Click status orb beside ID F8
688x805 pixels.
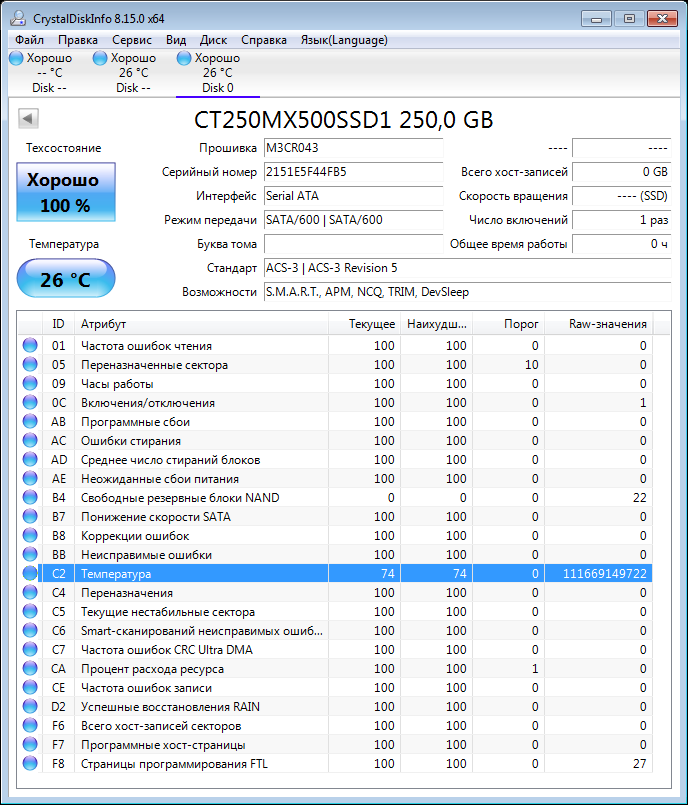[30, 763]
